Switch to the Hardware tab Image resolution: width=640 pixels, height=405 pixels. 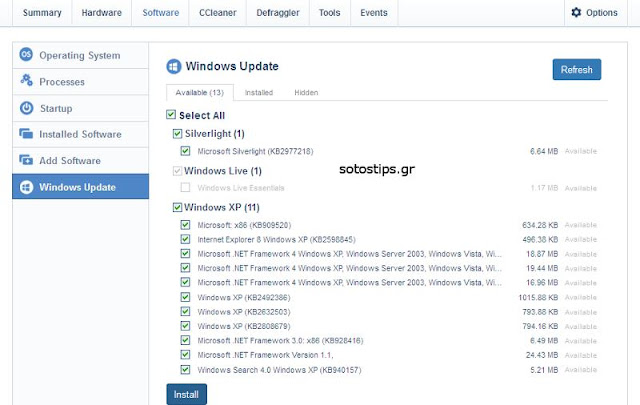click(102, 13)
